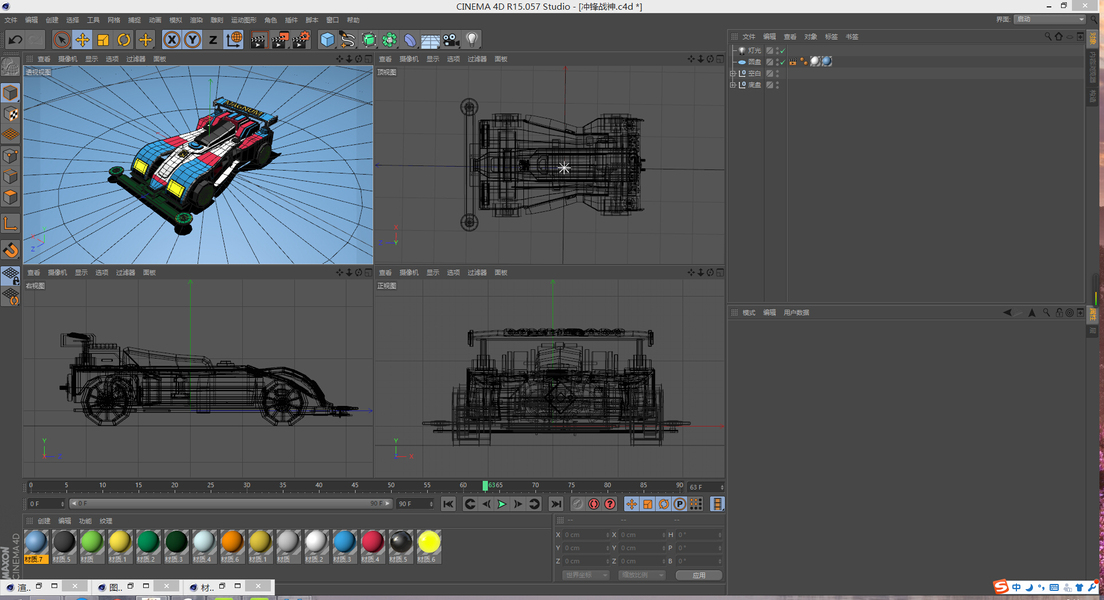Viewport: 1104px width, 600px height.
Task: Select Edges mode in left toolbar
Action: point(11,176)
